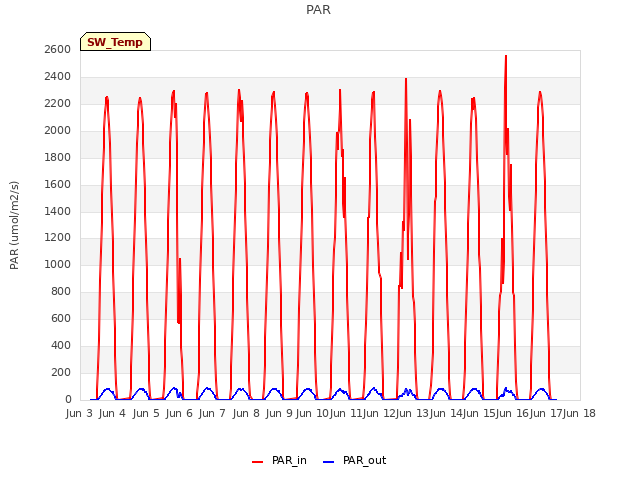This screenshot has height=480, width=640.
Task: Click the Jun 8 x-axis label
Action: pyautogui.click(x=246, y=413)
